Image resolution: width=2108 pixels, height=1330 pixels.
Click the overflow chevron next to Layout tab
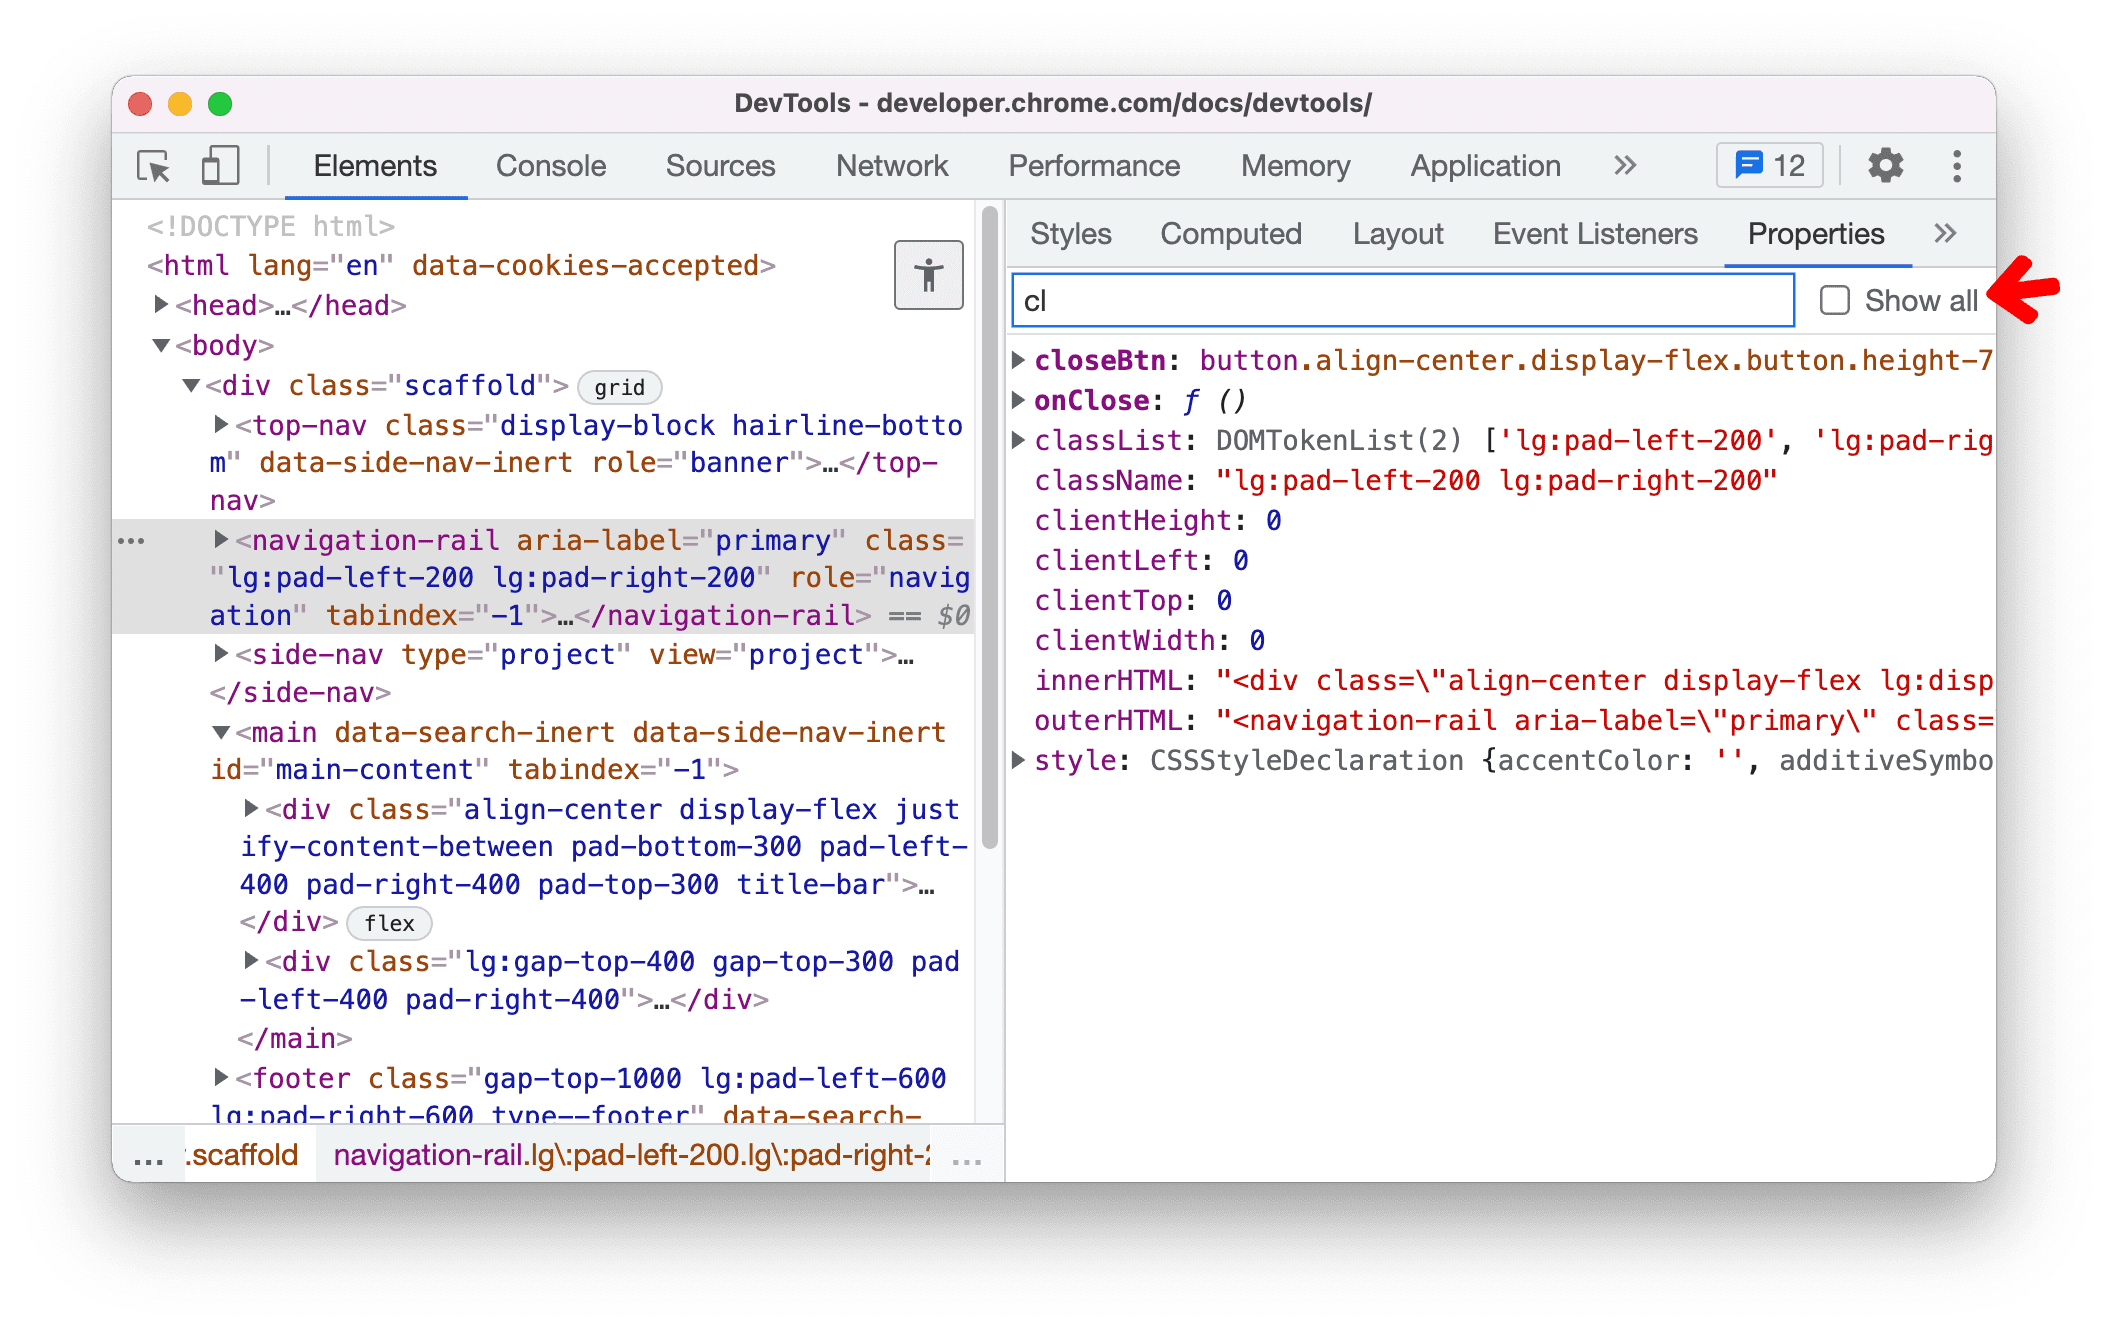[1946, 234]
